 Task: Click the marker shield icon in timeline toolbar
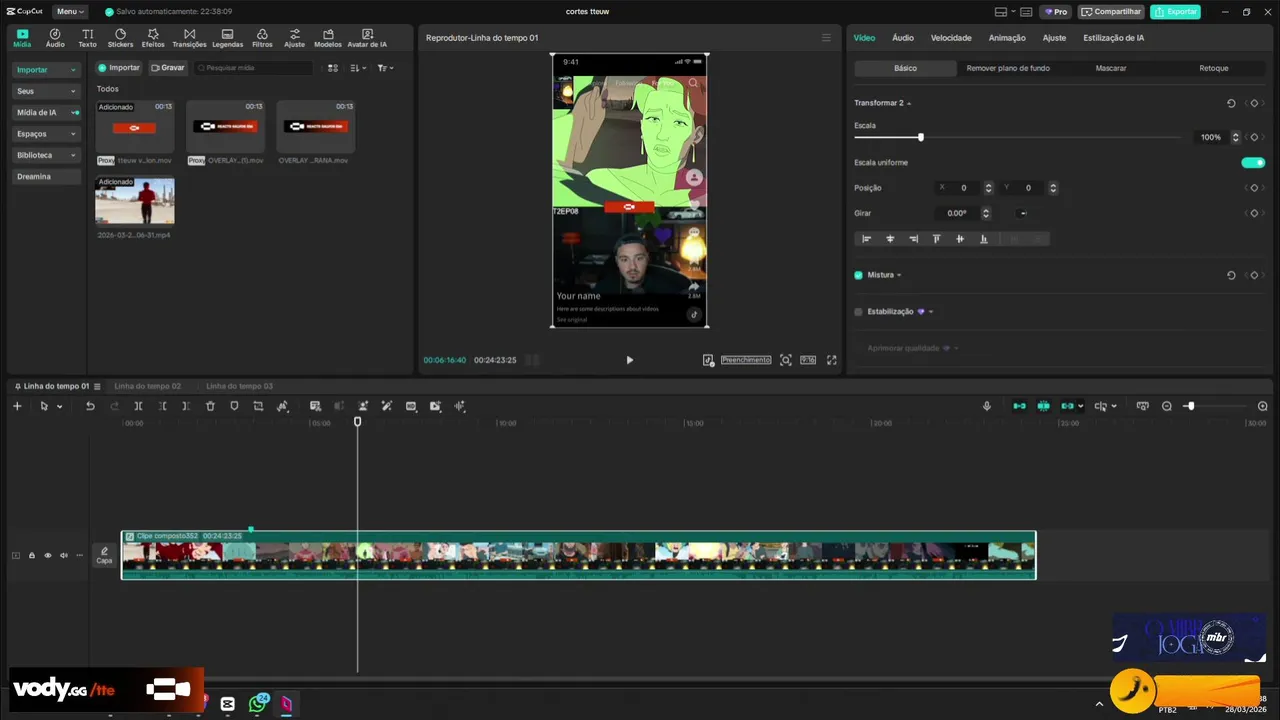pyautogui.click(x=234, y=406)
